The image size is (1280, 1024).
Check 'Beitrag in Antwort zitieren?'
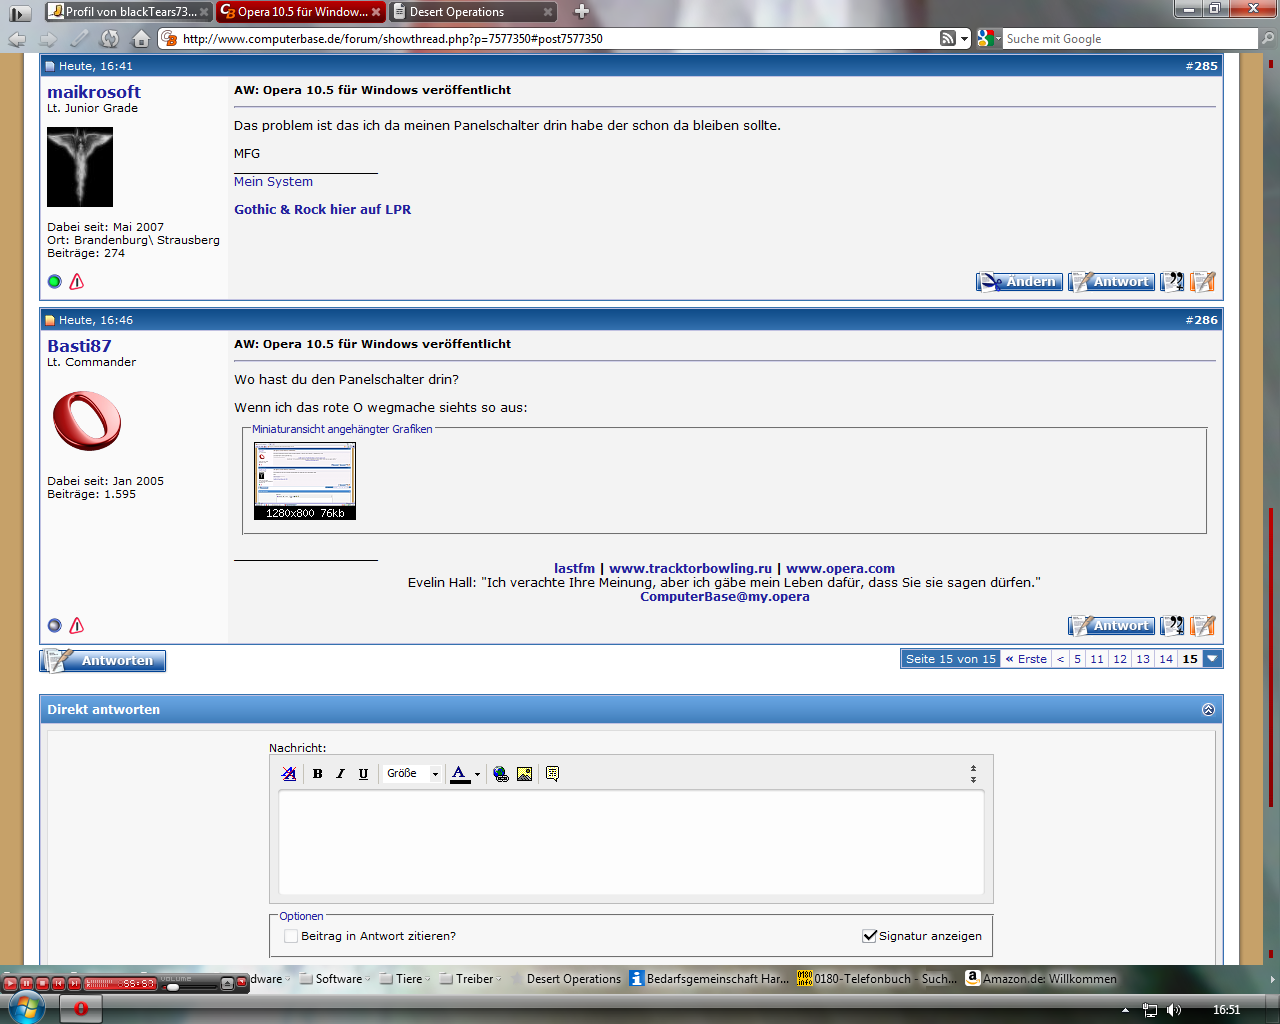click(x=291, y=936)
